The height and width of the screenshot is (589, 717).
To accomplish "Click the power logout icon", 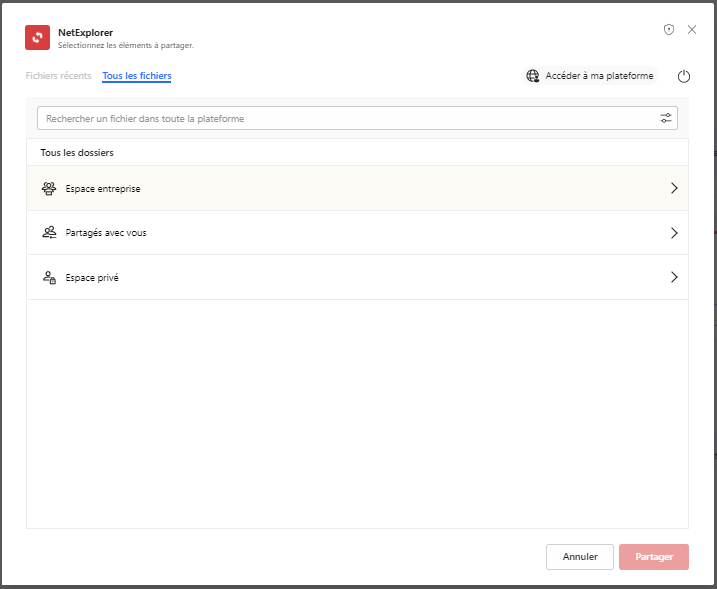I will 684,76.
